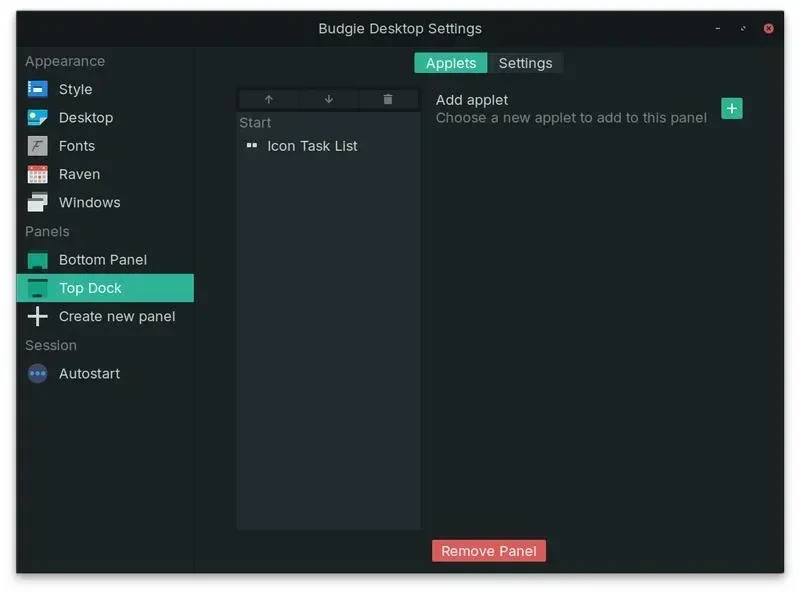
Task: Click the Top Dock panel icon
Action: (x=37, y=288)
